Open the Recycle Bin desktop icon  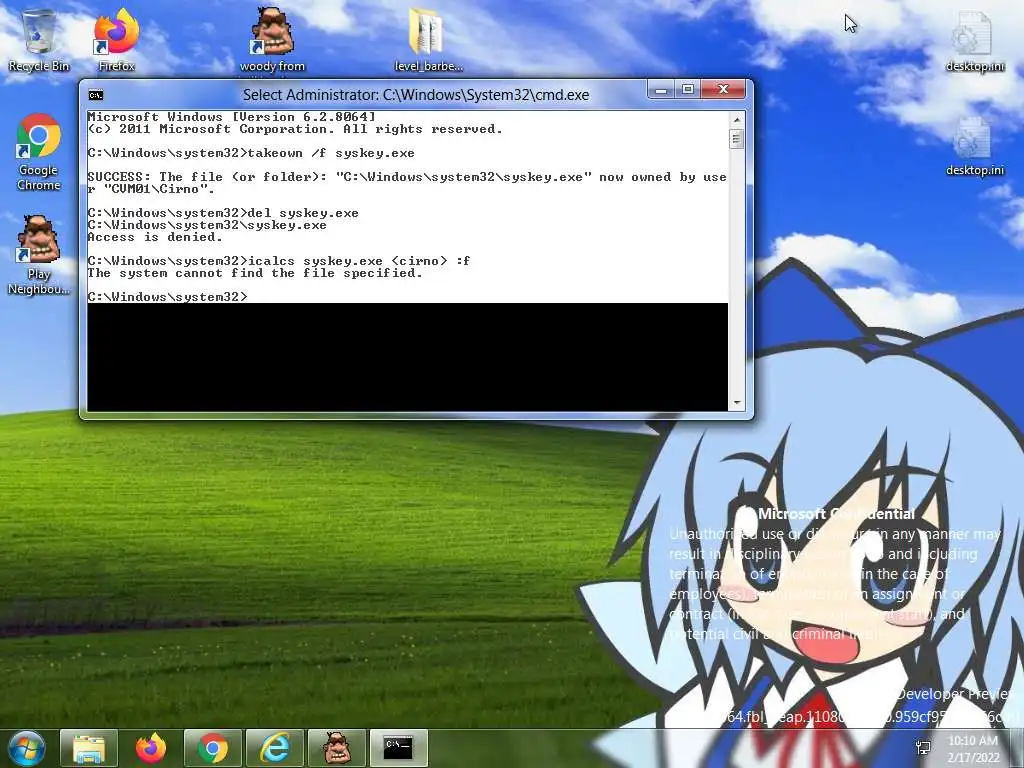pos(39,40)
